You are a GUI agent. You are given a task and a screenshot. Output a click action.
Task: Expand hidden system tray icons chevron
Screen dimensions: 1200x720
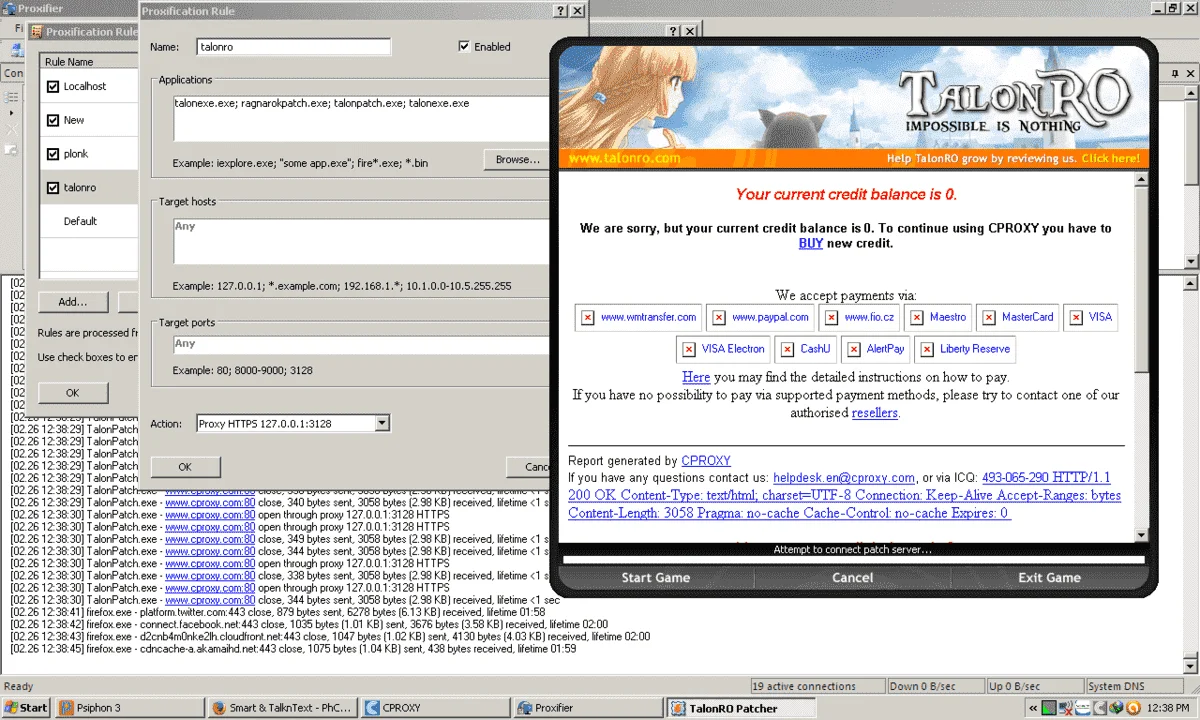point(1031,708)
